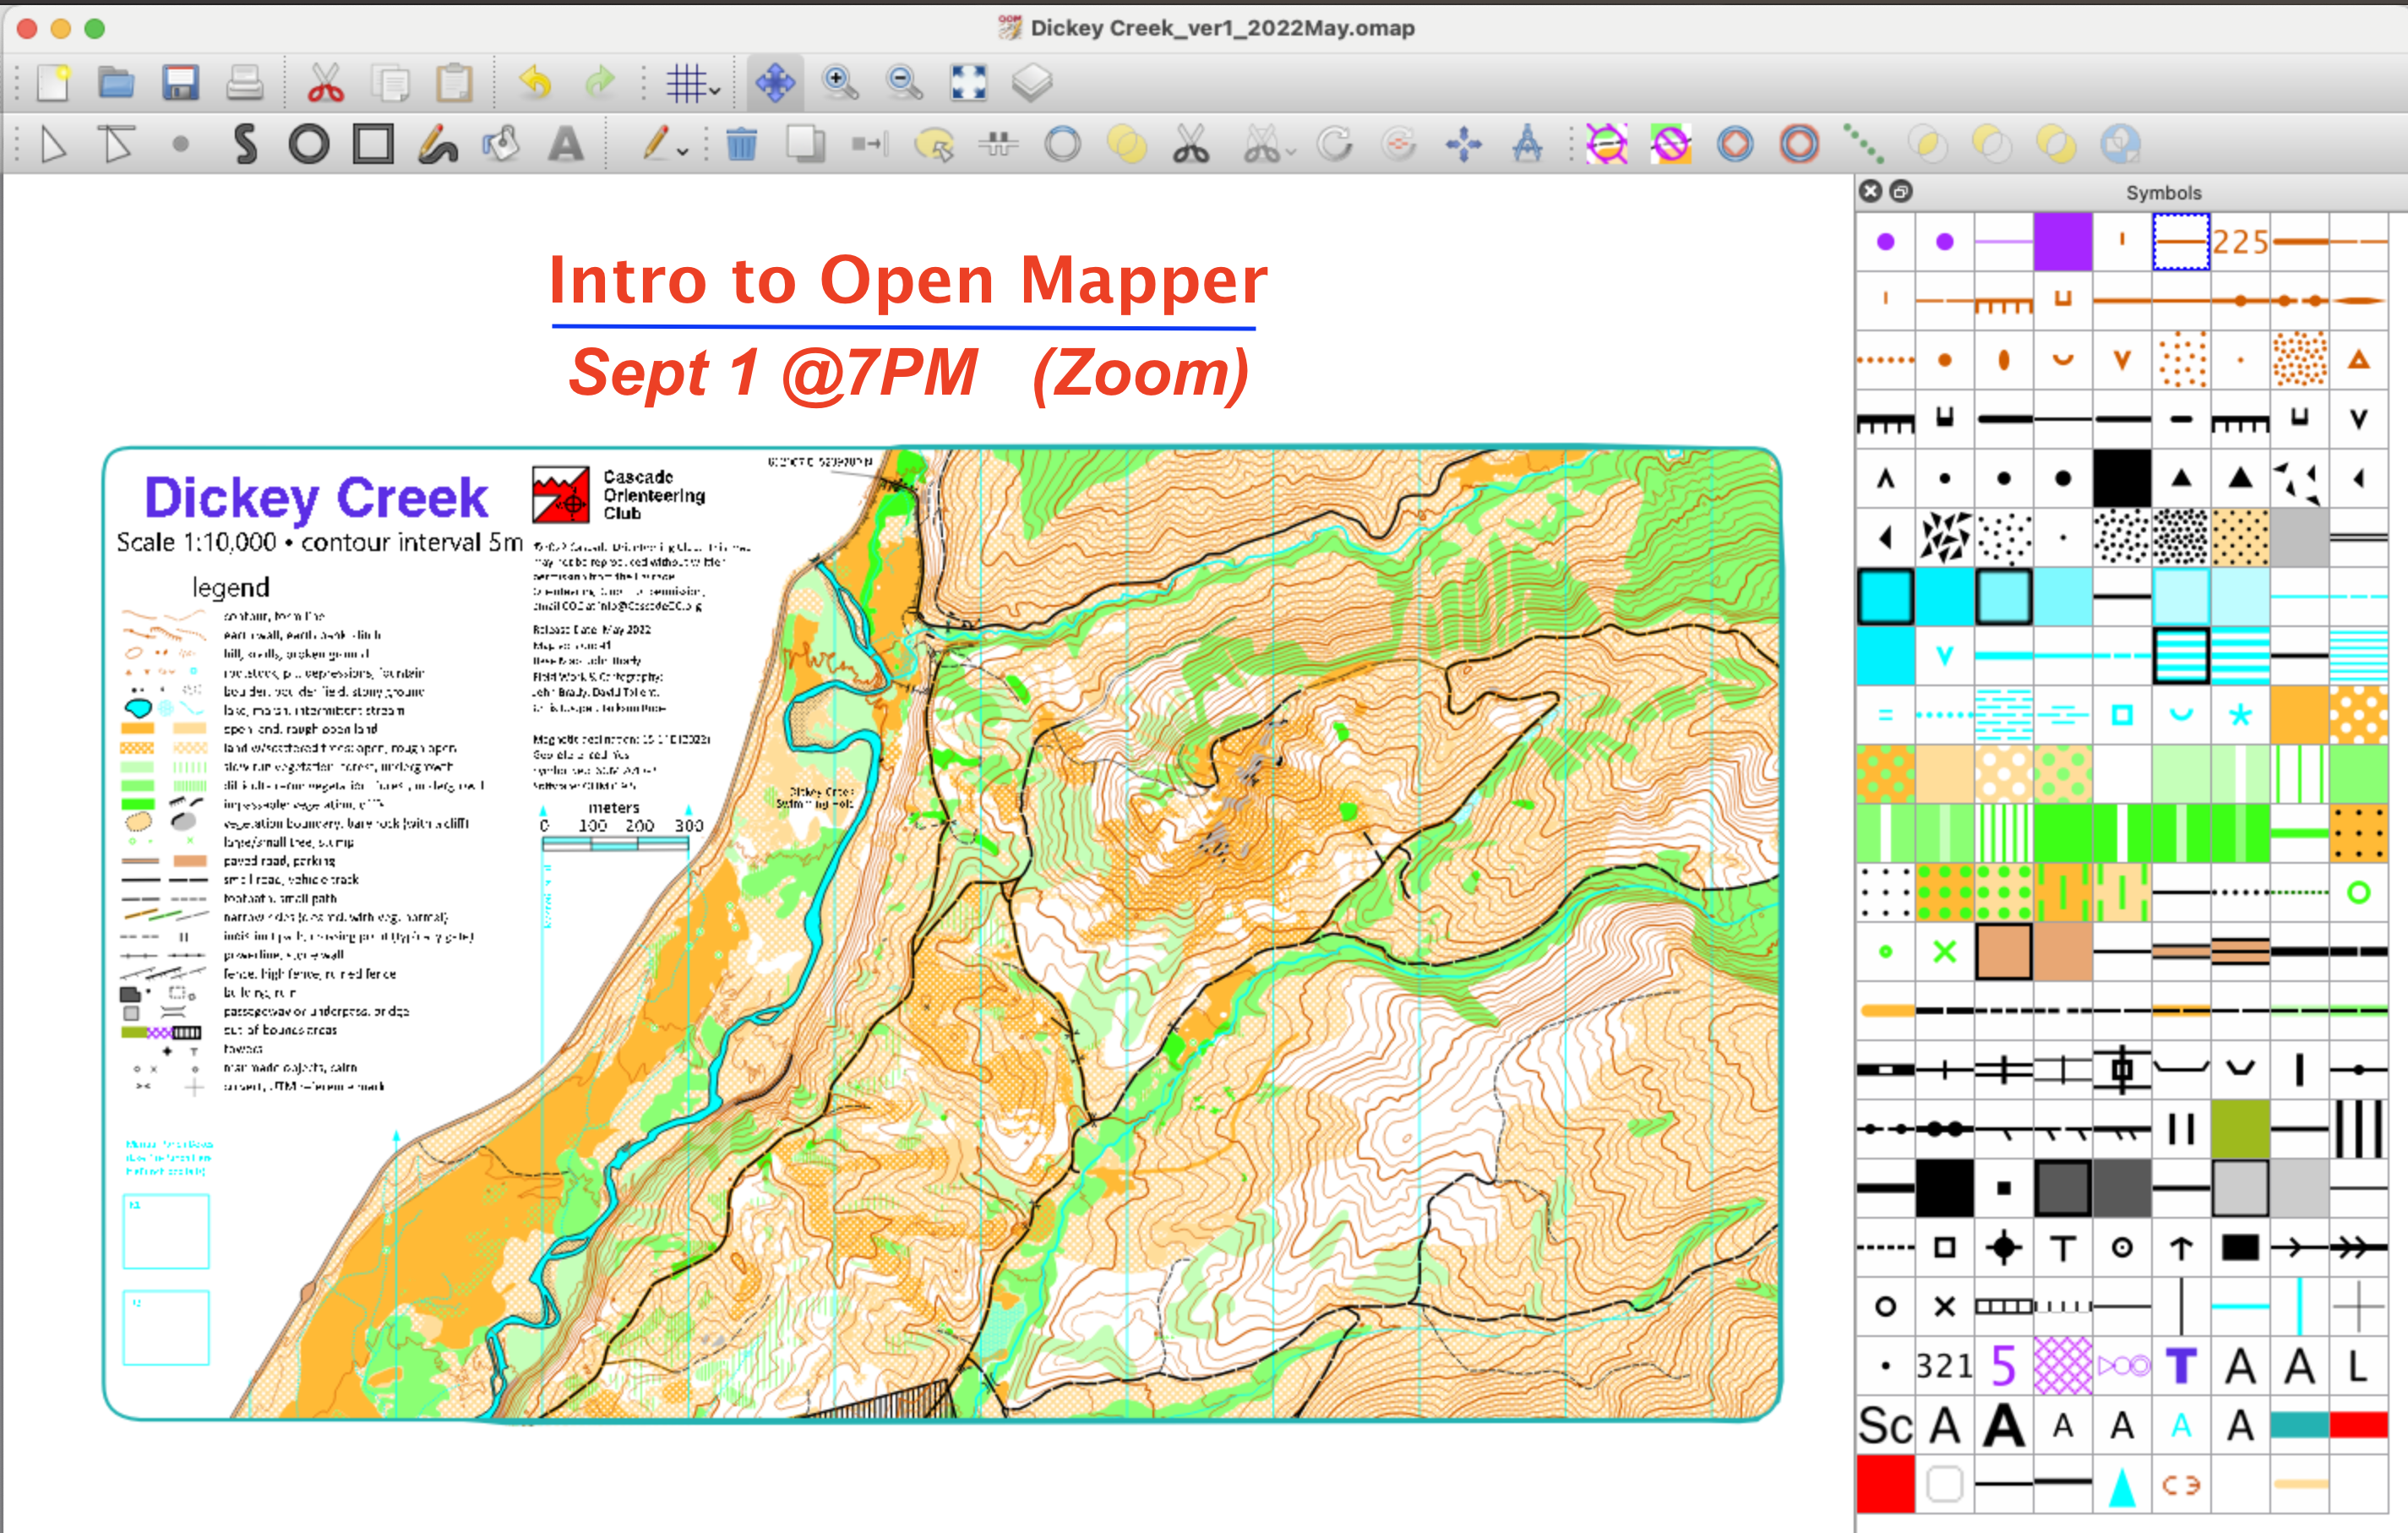Open a map file with folder icon

coord(117,83)
